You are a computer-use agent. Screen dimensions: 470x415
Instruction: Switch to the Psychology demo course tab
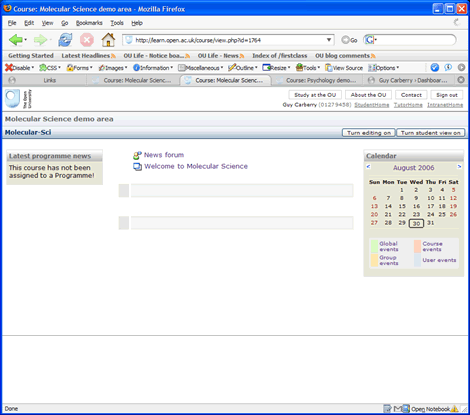(317, 80)
